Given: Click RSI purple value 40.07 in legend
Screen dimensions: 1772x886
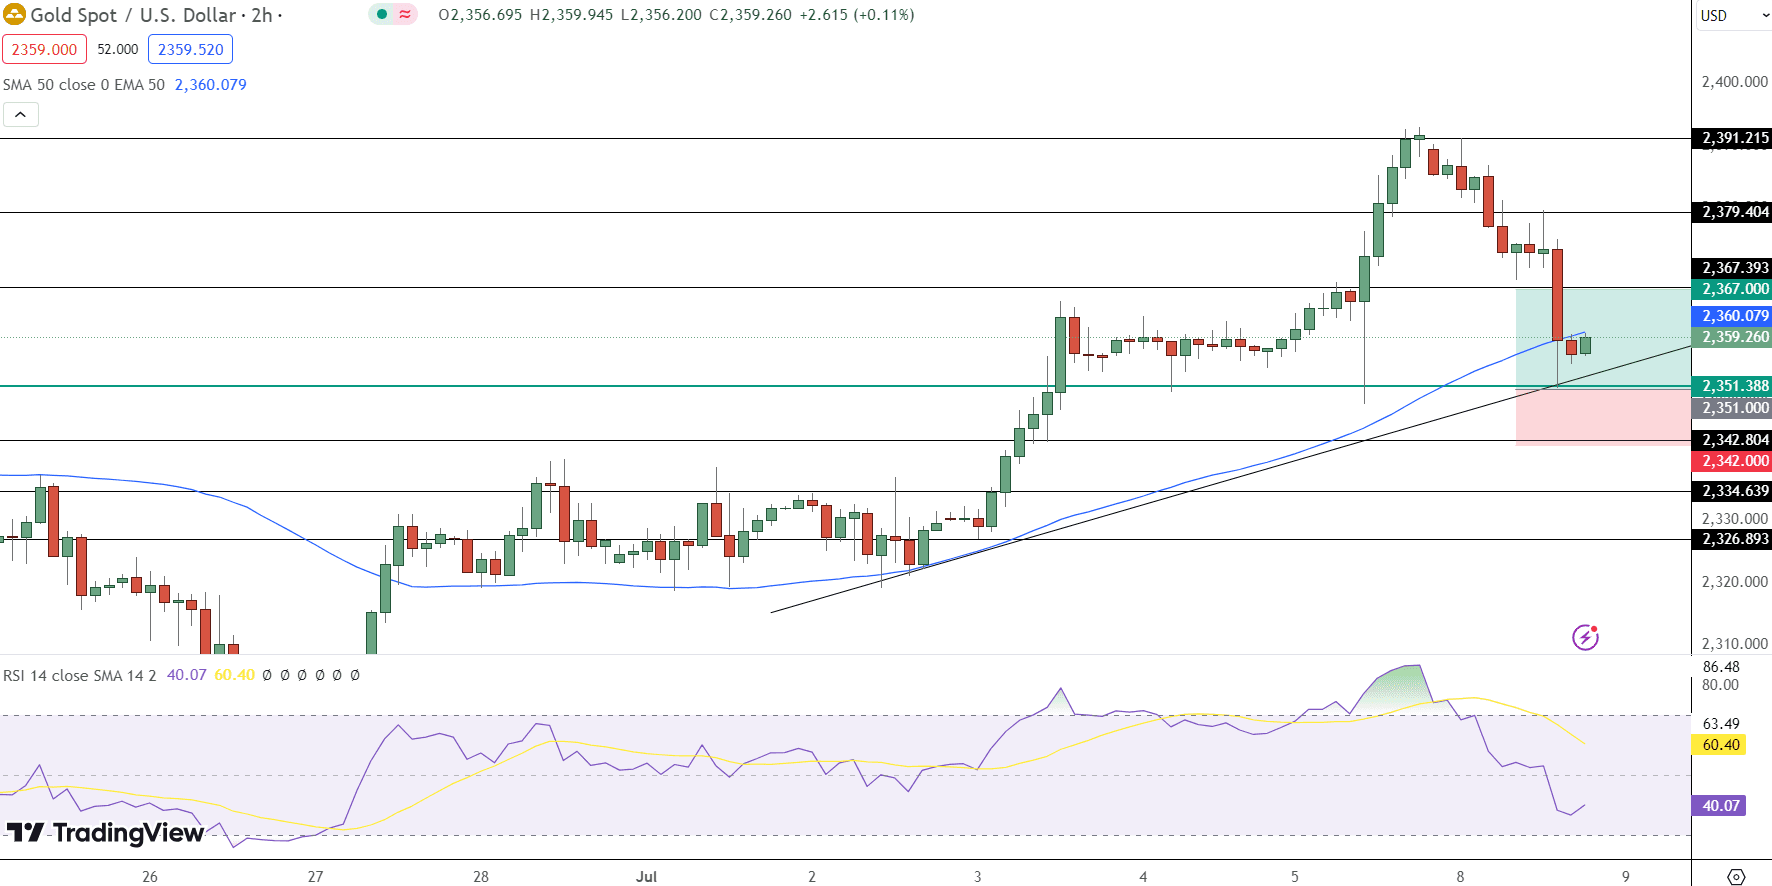Looking at the screenshot, I should coord(186,675).
